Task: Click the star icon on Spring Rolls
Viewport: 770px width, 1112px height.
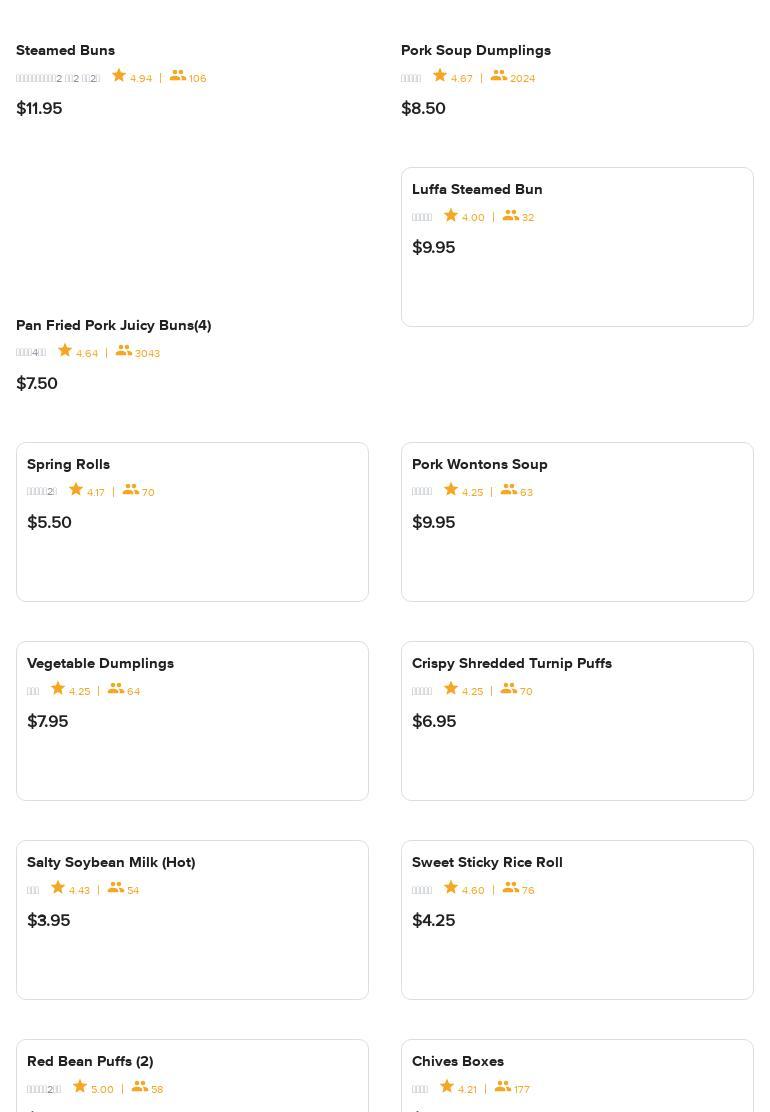Action: point(76,490)
